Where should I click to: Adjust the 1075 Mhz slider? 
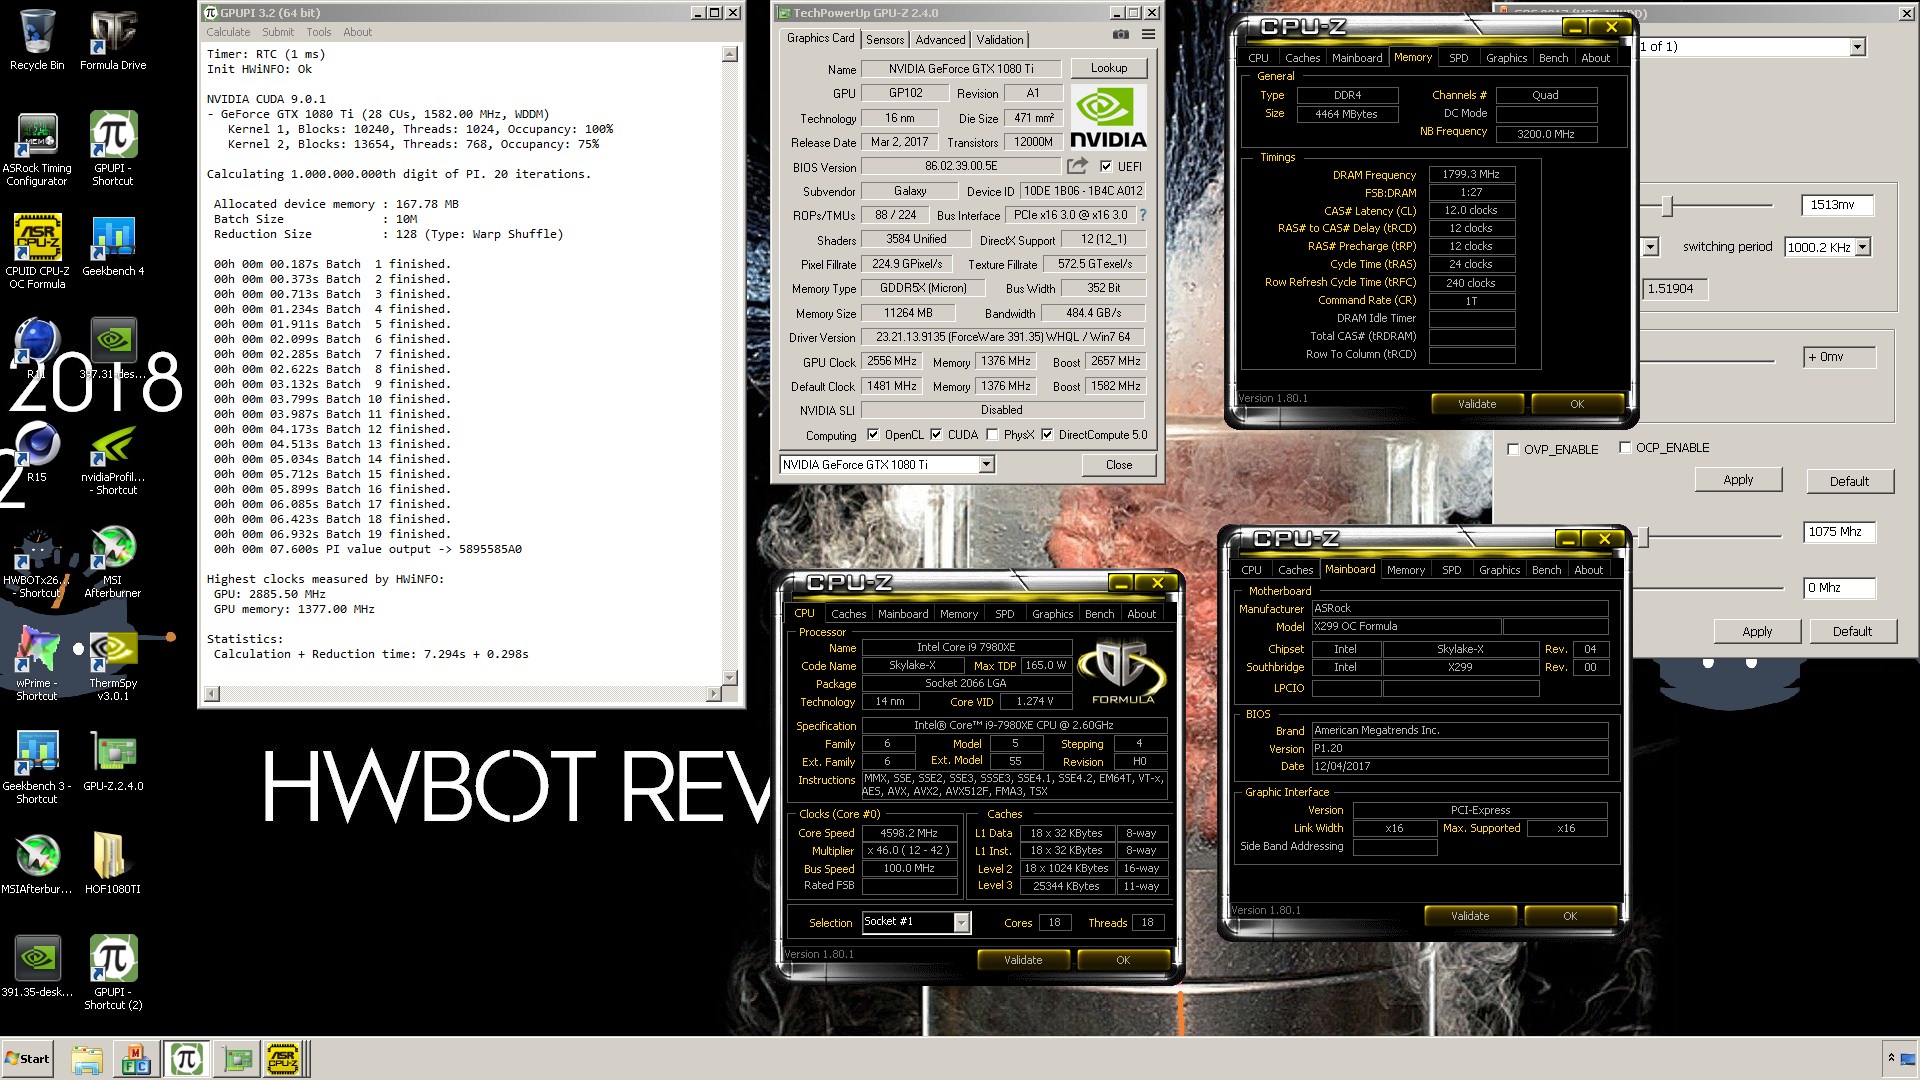coord(1642,537)
